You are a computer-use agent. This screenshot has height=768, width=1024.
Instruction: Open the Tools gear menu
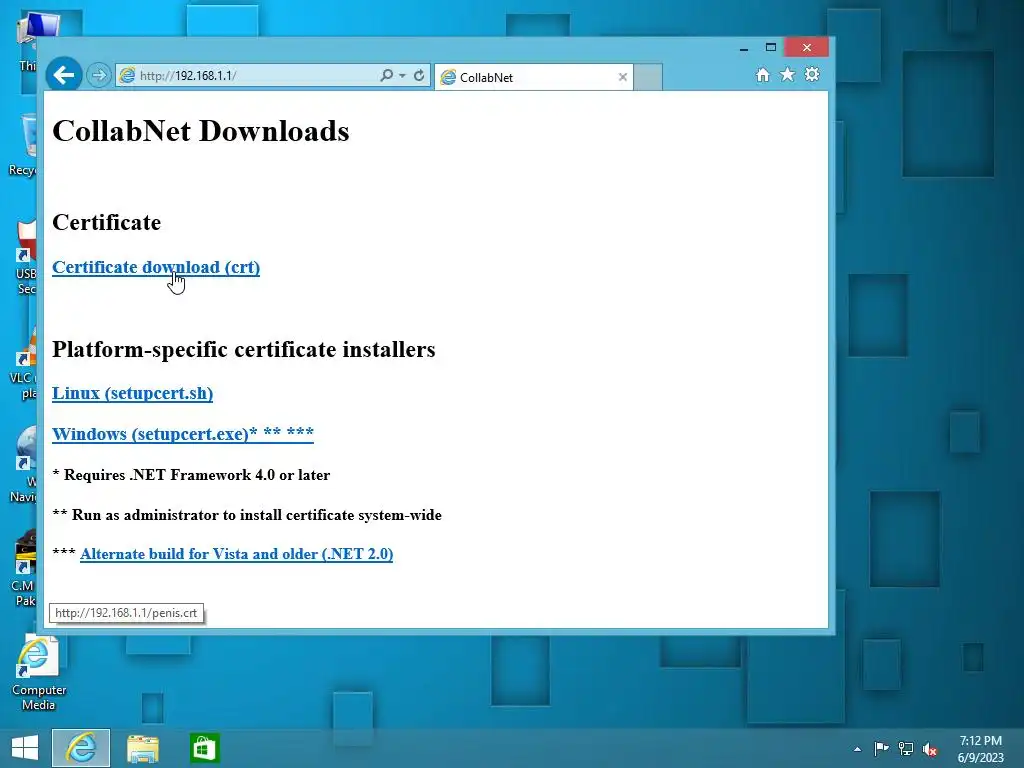[812, 74]
